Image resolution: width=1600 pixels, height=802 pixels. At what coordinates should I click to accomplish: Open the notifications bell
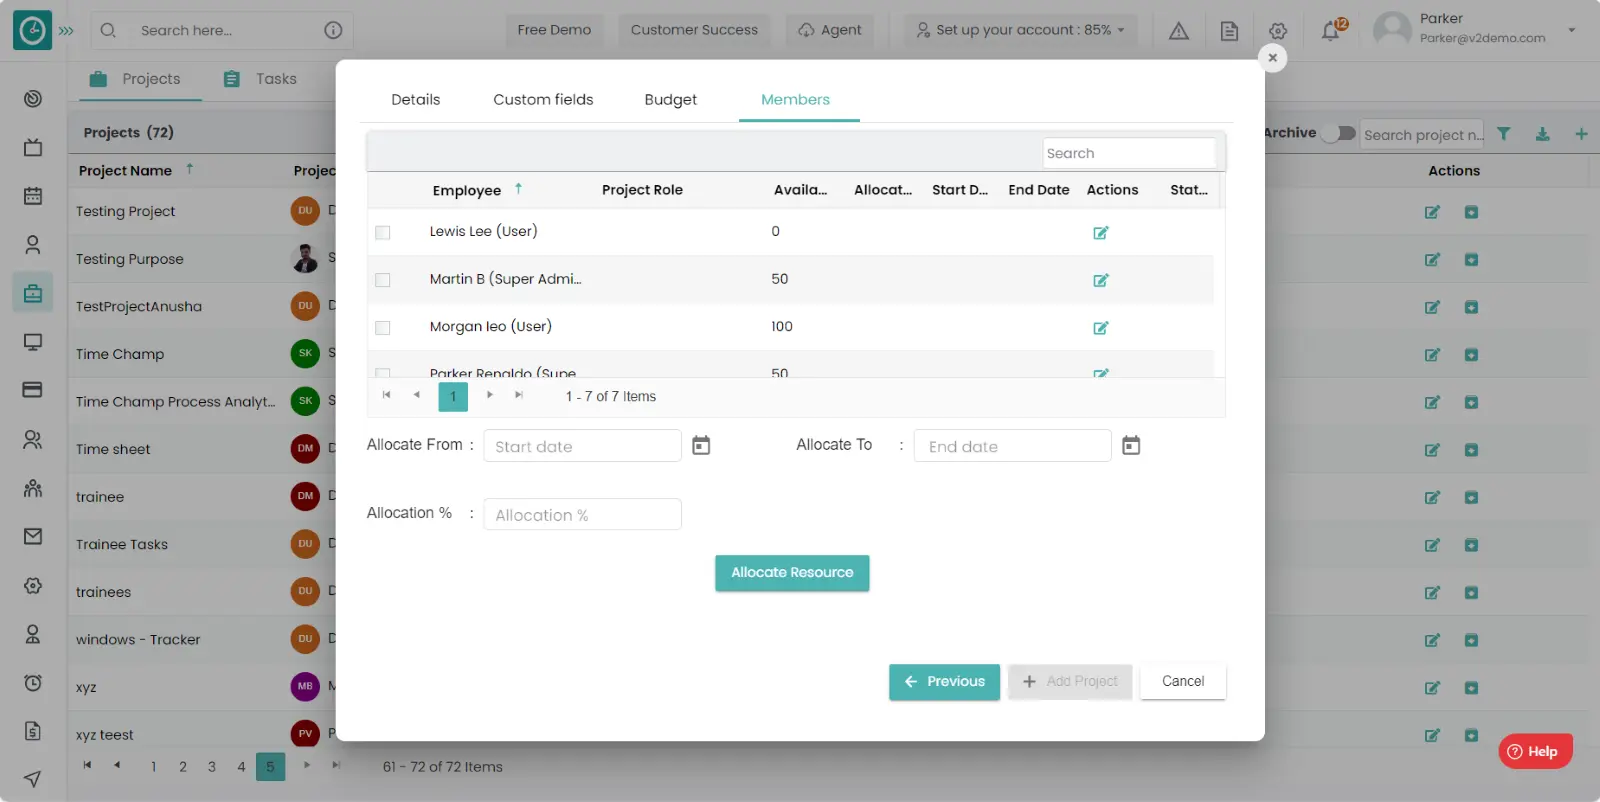click(x=1331, y=31)
